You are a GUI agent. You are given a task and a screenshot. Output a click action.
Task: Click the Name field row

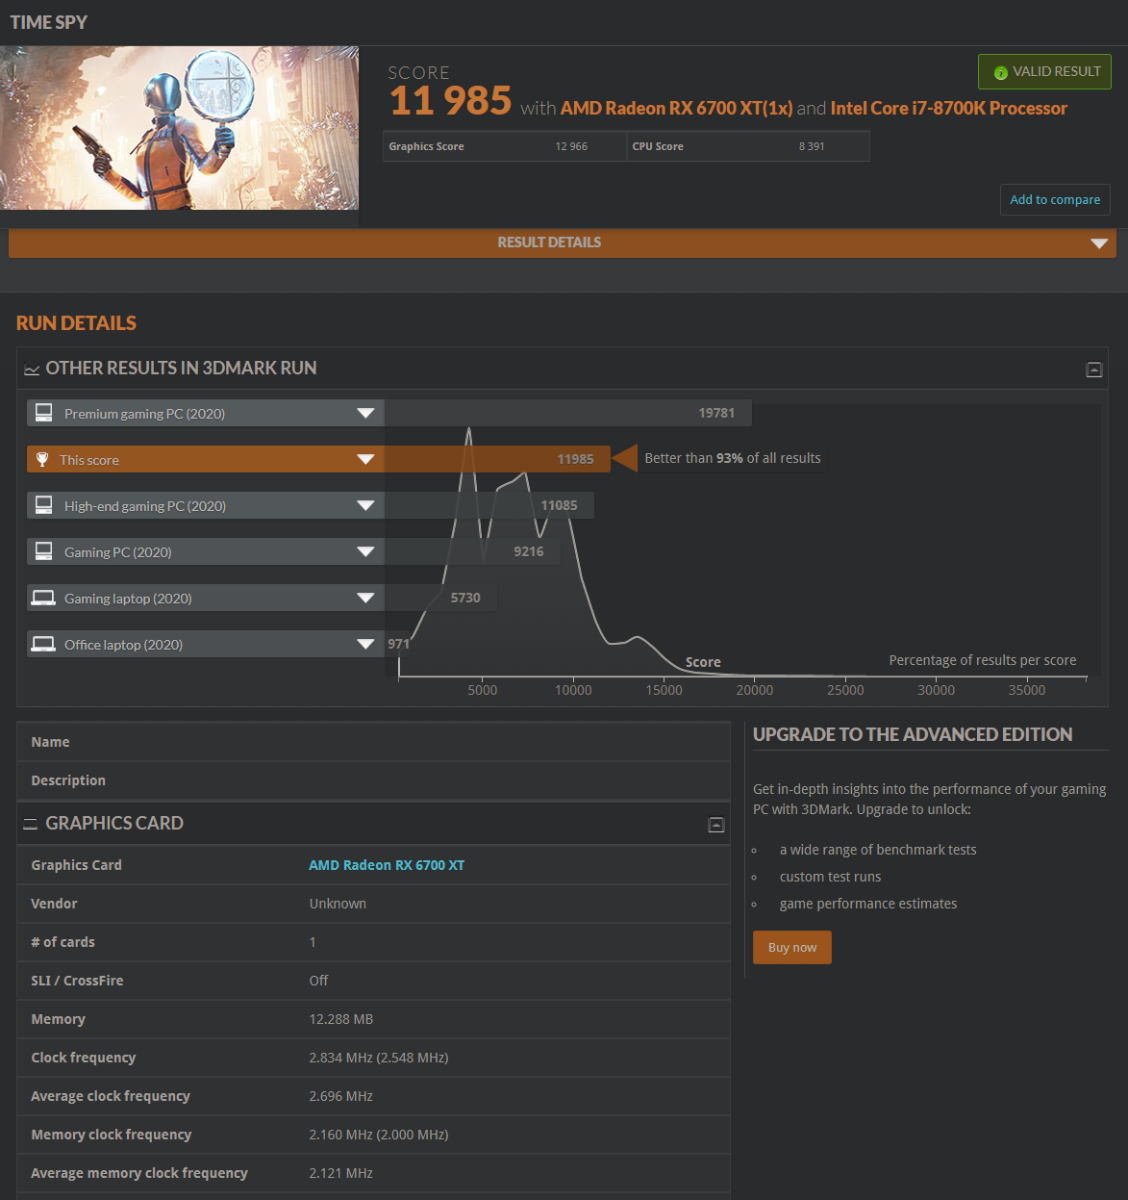(x=374, y=742)
